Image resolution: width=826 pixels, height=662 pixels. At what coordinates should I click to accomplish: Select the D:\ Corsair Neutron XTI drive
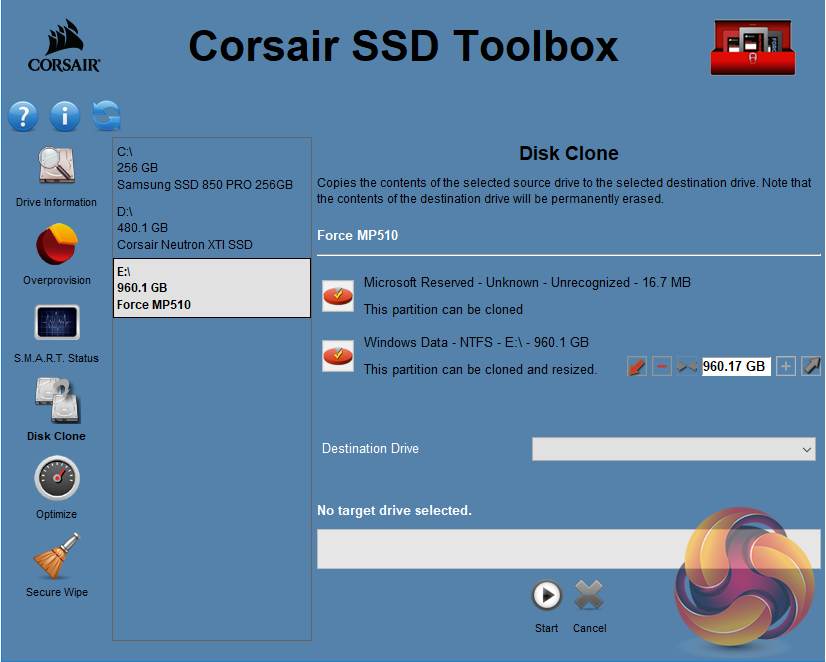tap(212, 228)
